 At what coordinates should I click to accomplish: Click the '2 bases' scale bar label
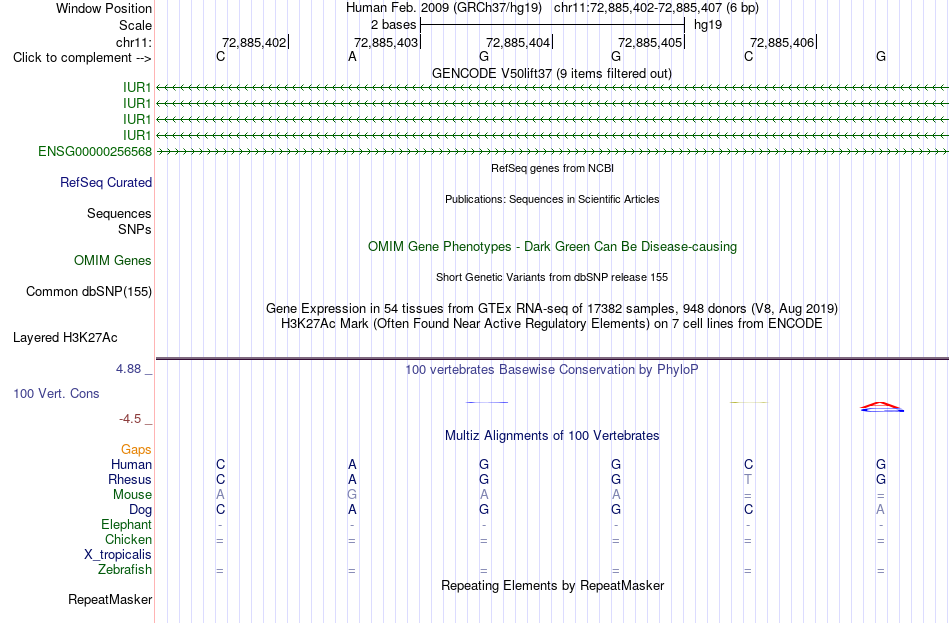click(x=393, y=25)
